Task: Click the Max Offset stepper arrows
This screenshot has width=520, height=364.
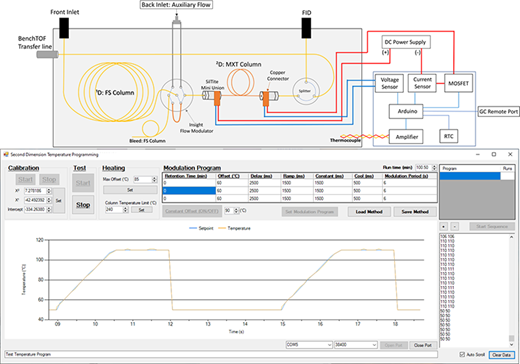Action: point(154,180)
